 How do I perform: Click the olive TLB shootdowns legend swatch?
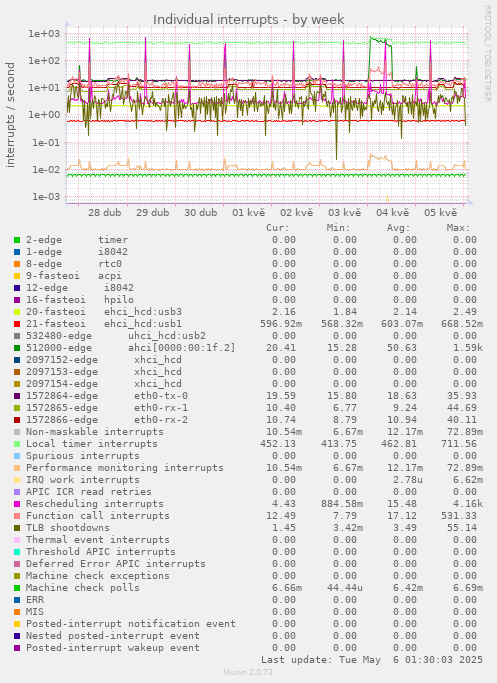tap(17, 528)
